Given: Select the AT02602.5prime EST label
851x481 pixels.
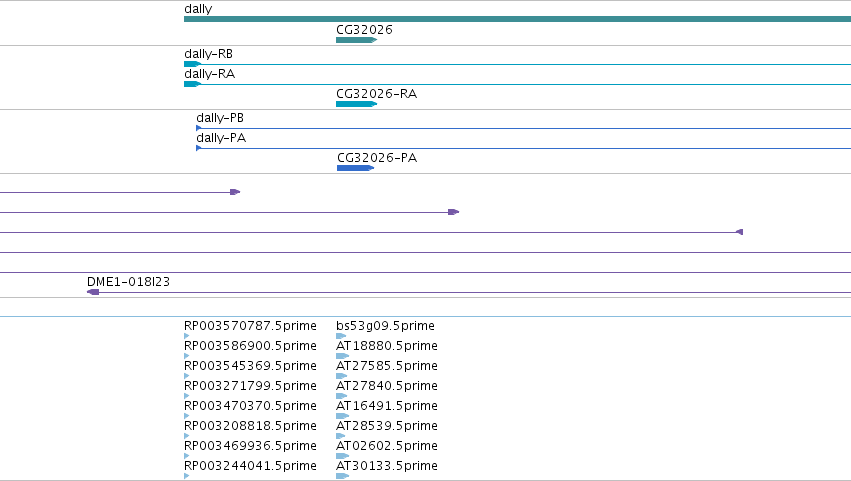Looking at the screenshot, I should [x=387, y=446].
